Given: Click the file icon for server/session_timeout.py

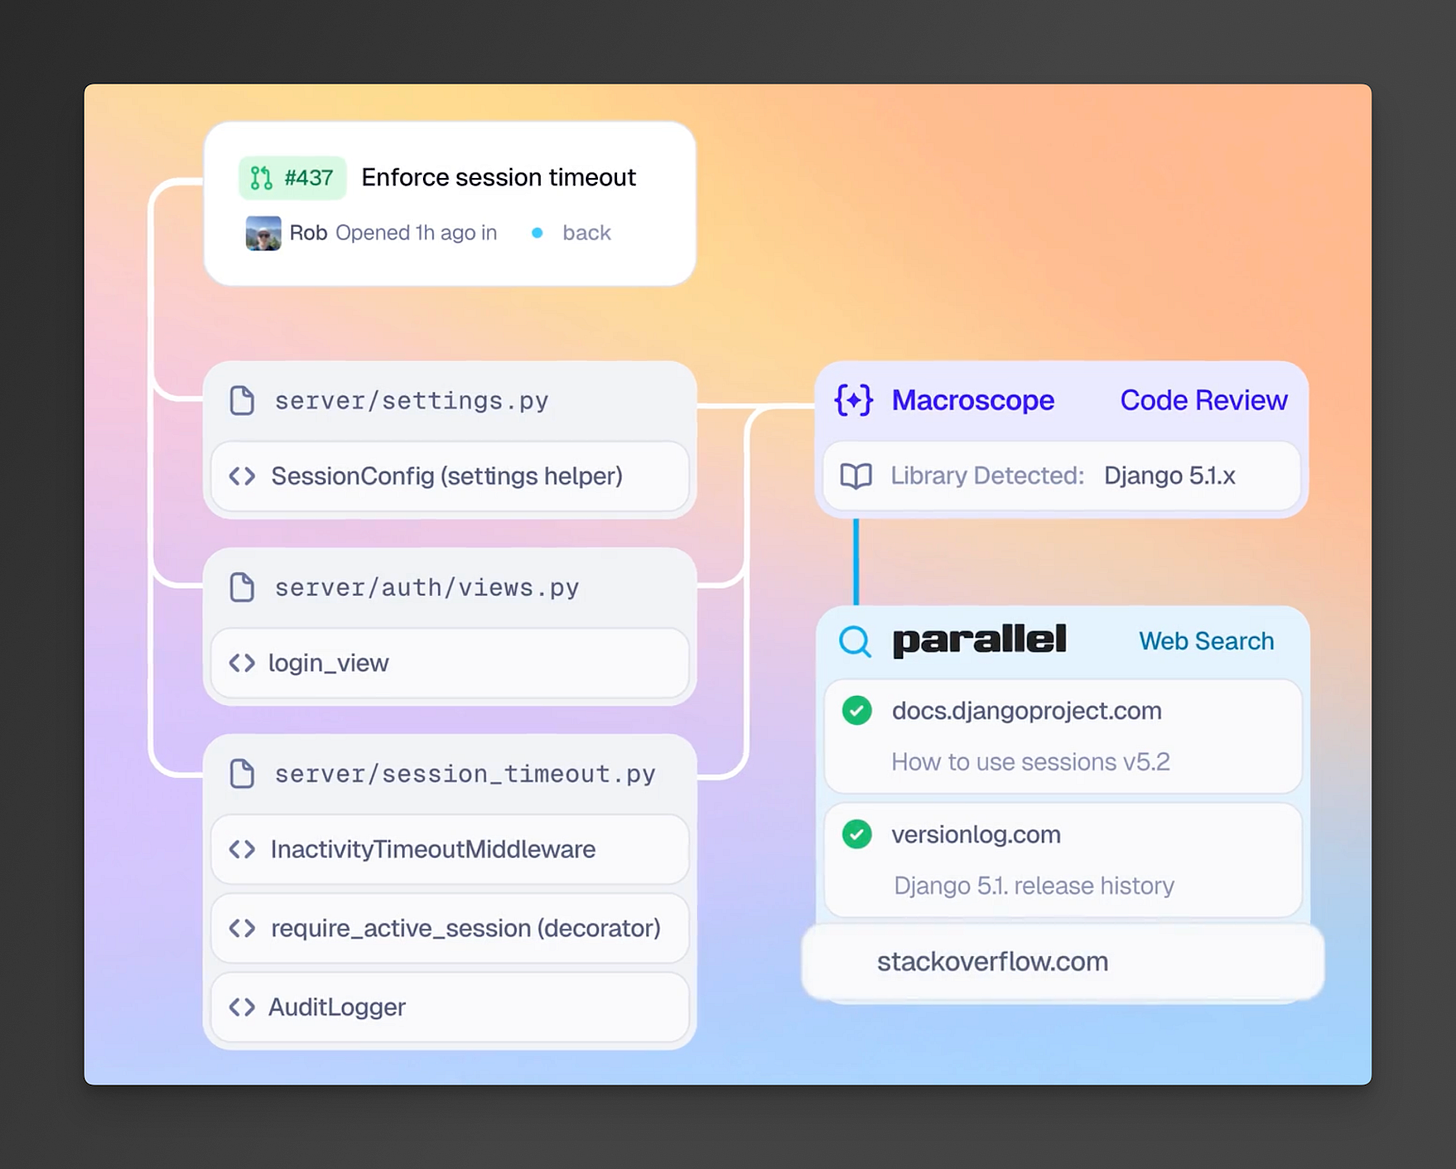Looking at the screenshot, I should [242, 774].
